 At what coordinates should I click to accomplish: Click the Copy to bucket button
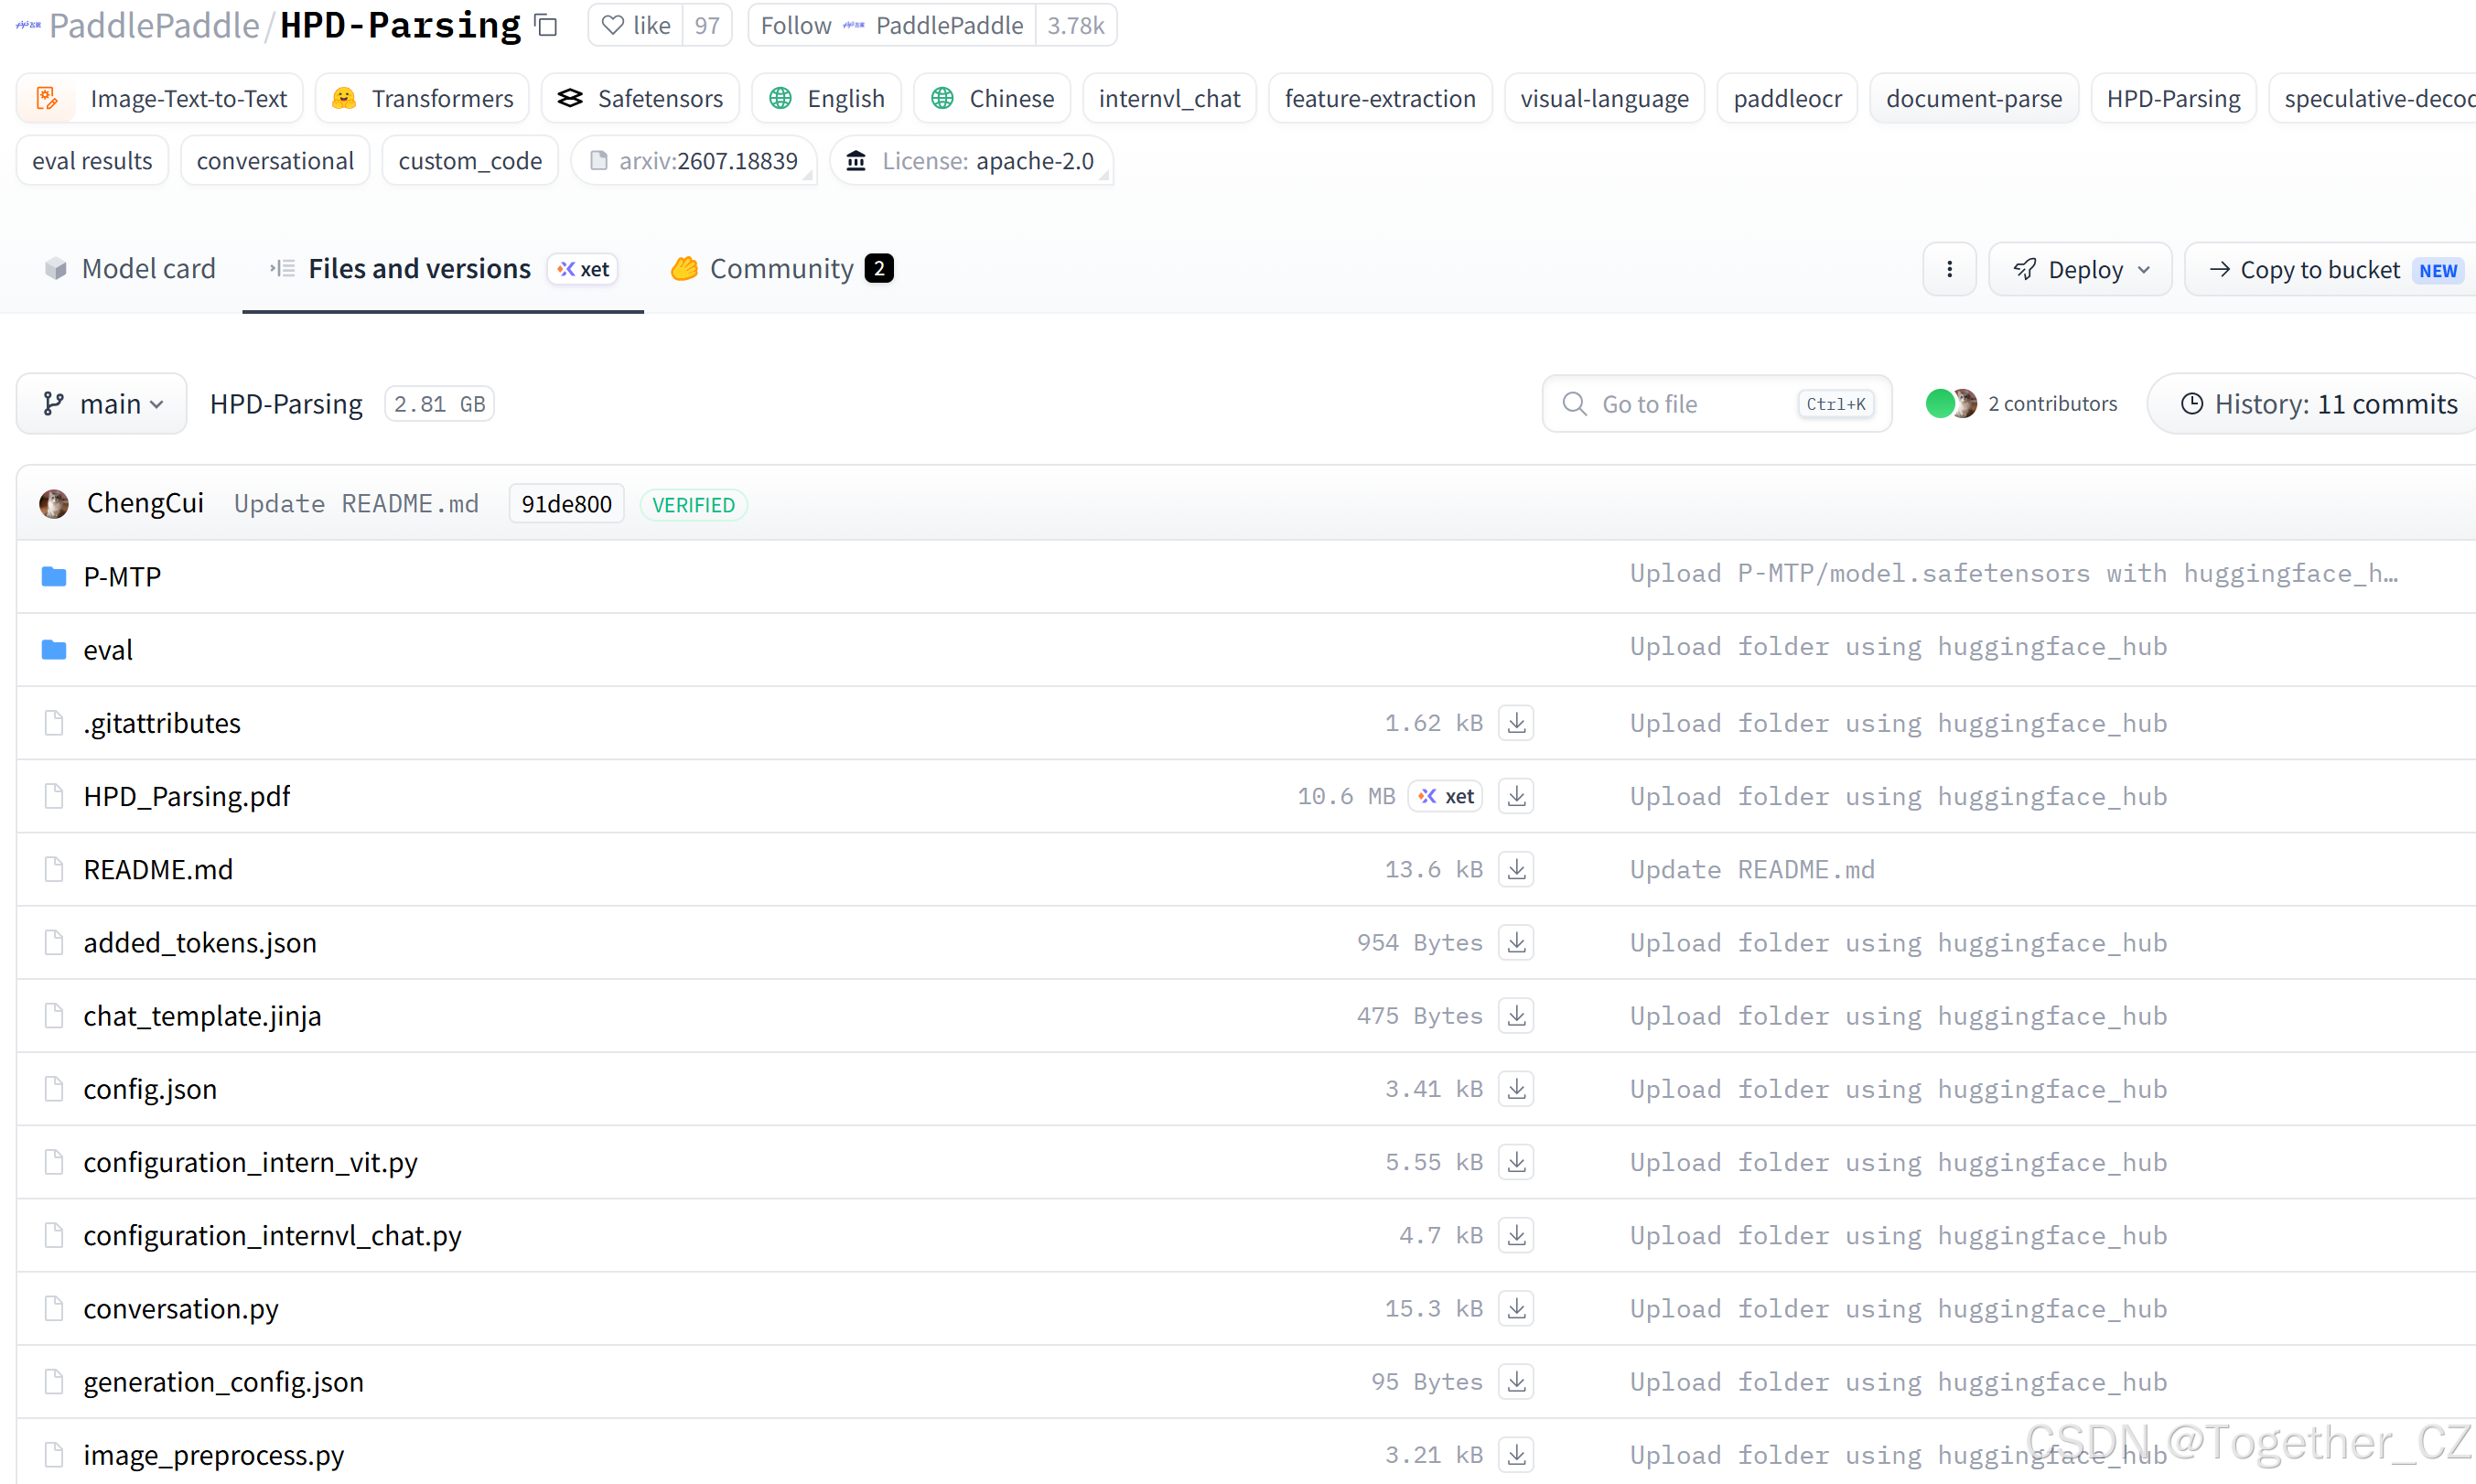2330,269
